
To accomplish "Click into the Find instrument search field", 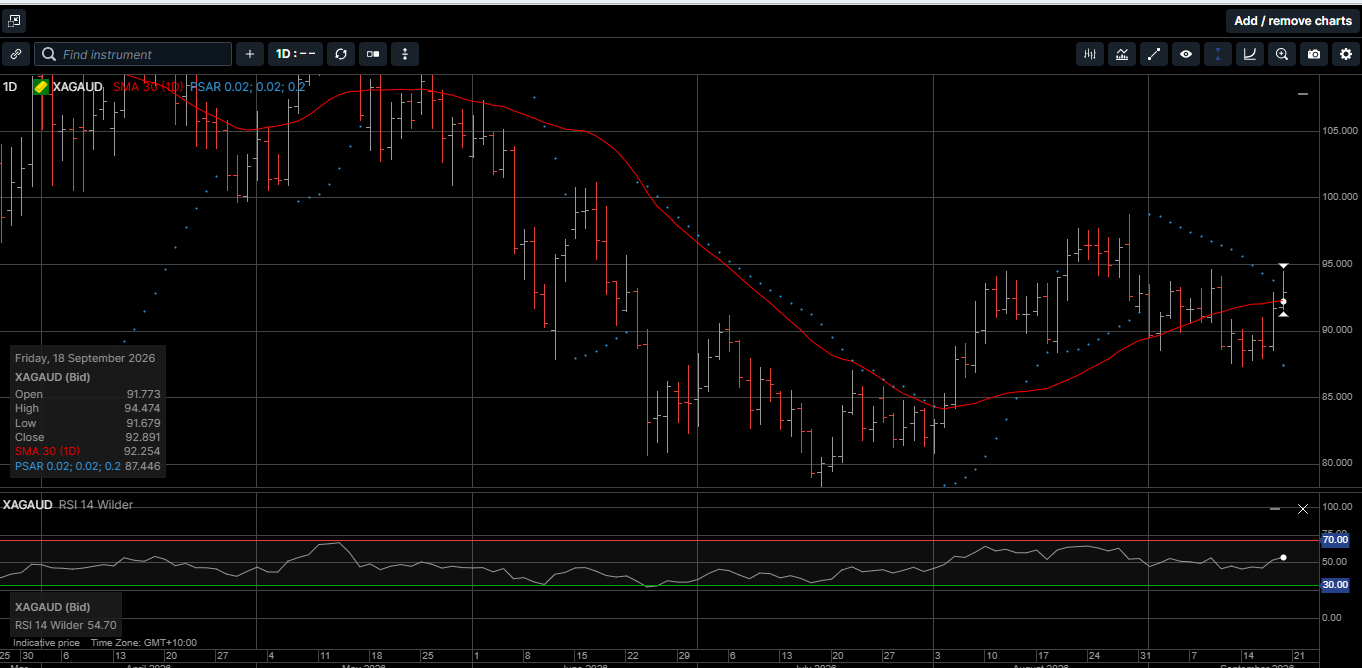I will (133, 54).
